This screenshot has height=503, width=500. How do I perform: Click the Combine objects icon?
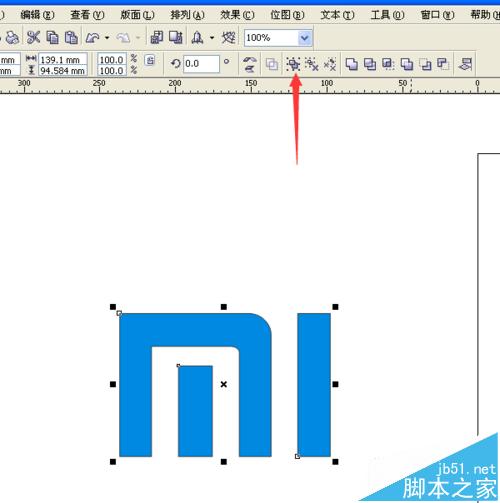coord(272,64)
